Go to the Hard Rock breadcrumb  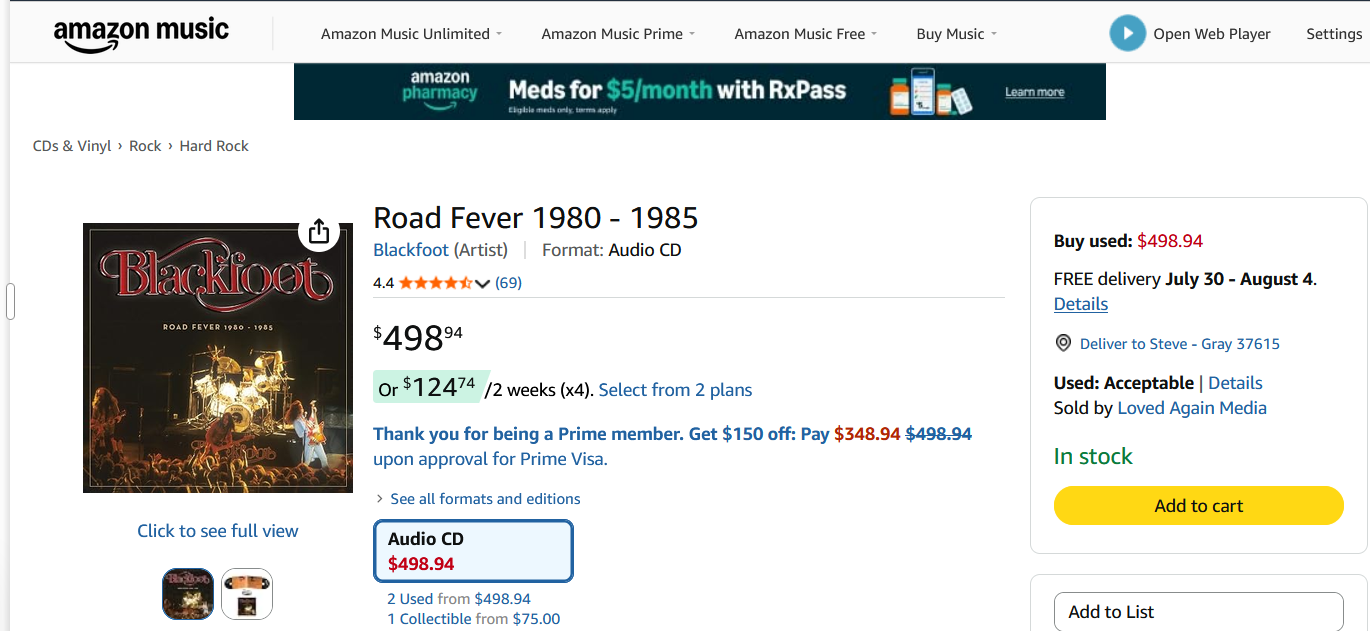tap(214, 146)
